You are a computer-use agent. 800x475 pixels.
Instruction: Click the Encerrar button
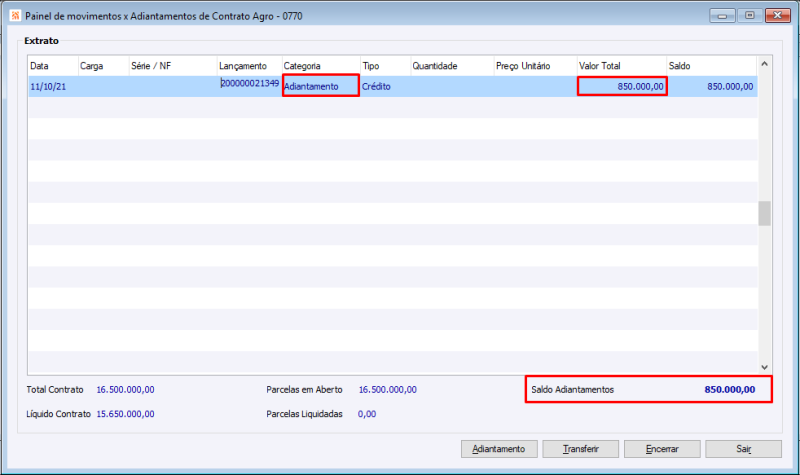pos(662,449)
